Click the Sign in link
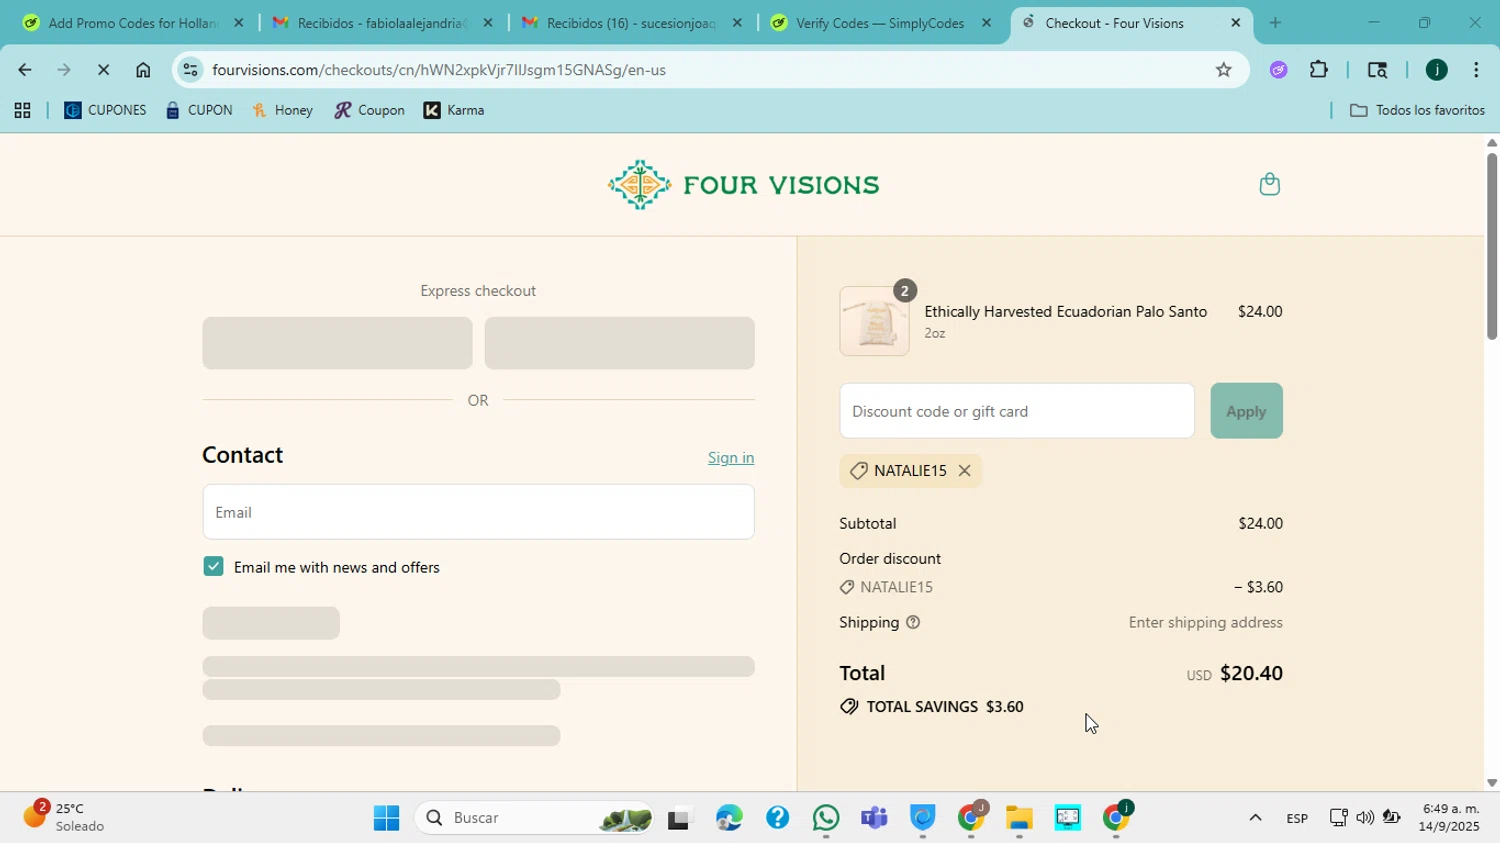 (x=731, y=458)
